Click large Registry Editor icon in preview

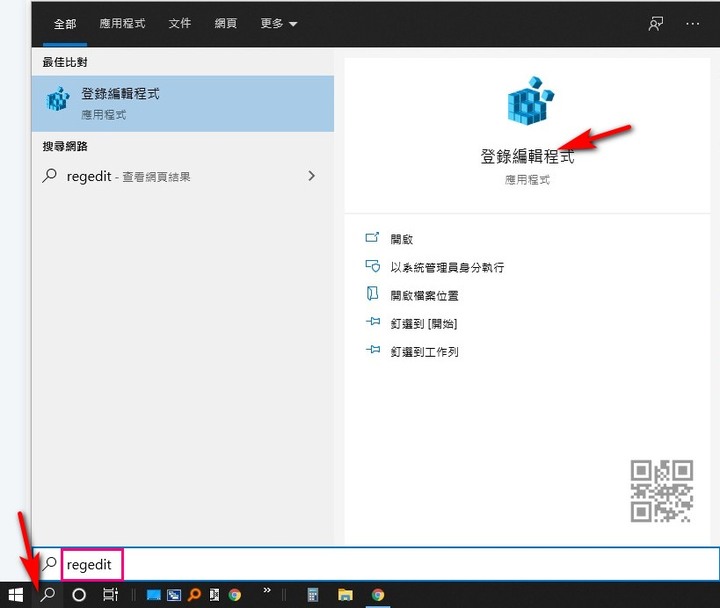(530, 101)
